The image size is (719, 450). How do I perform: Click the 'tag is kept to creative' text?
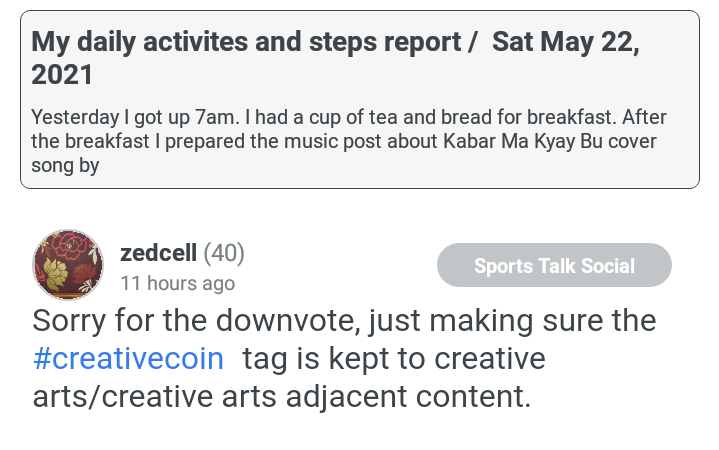click(x=394, y=358)
